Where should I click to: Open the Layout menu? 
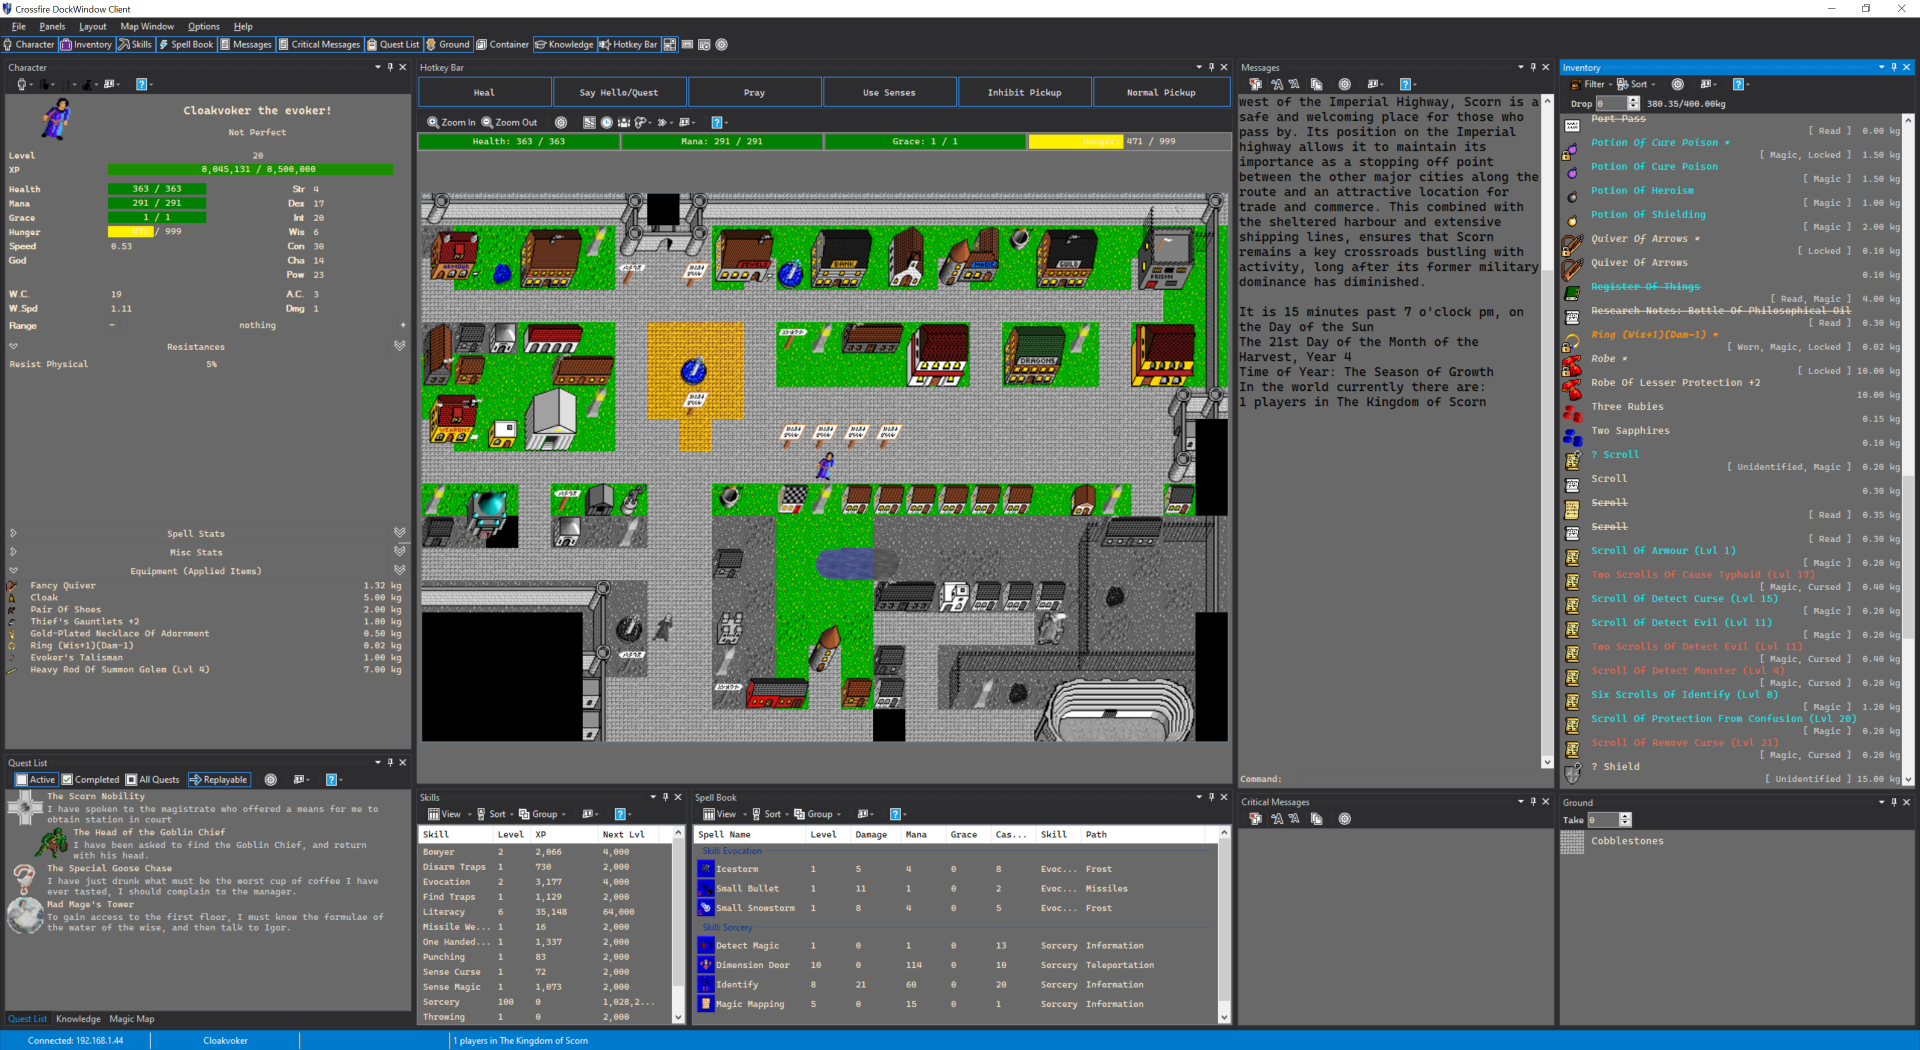pos(93,27)
